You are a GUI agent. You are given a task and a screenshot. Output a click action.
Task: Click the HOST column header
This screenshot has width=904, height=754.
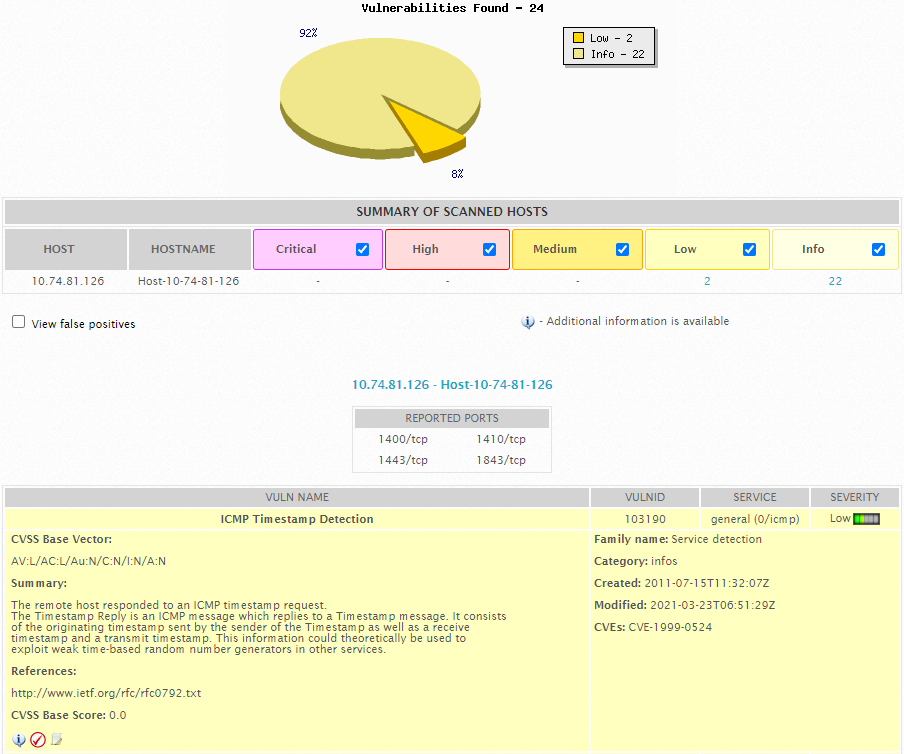(66, 249)
